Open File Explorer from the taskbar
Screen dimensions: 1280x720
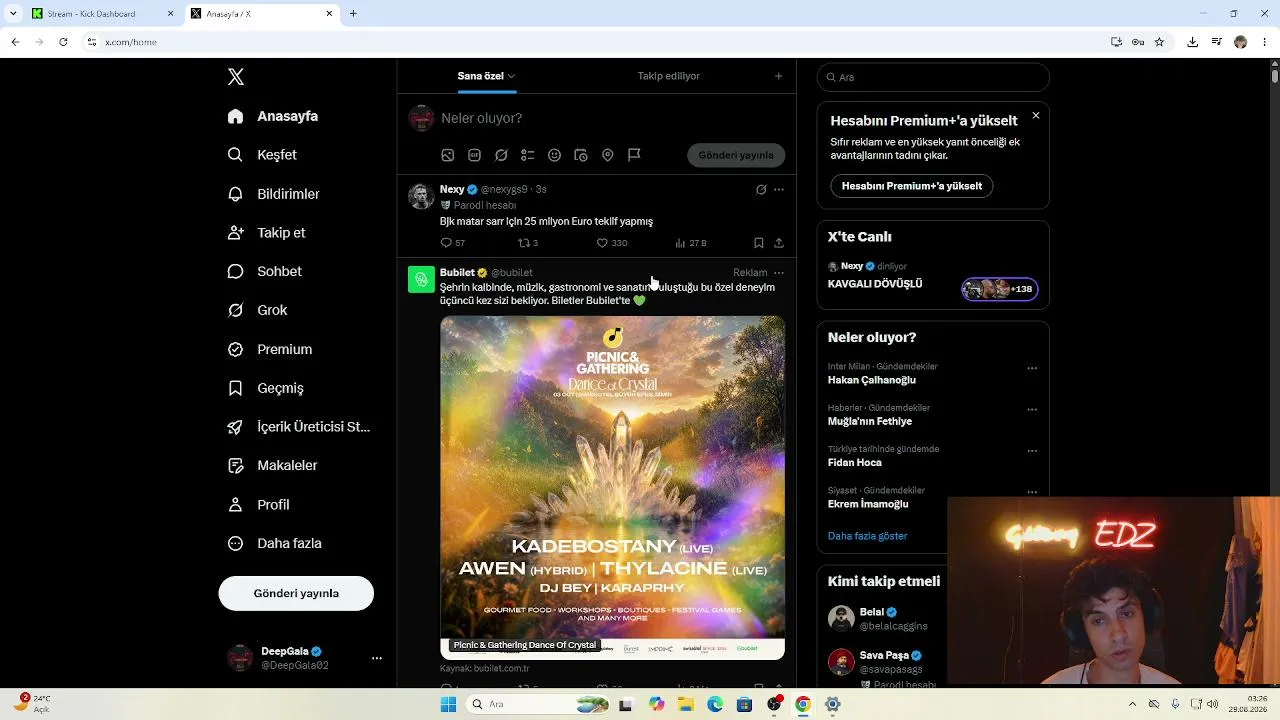tap(686, 704)
